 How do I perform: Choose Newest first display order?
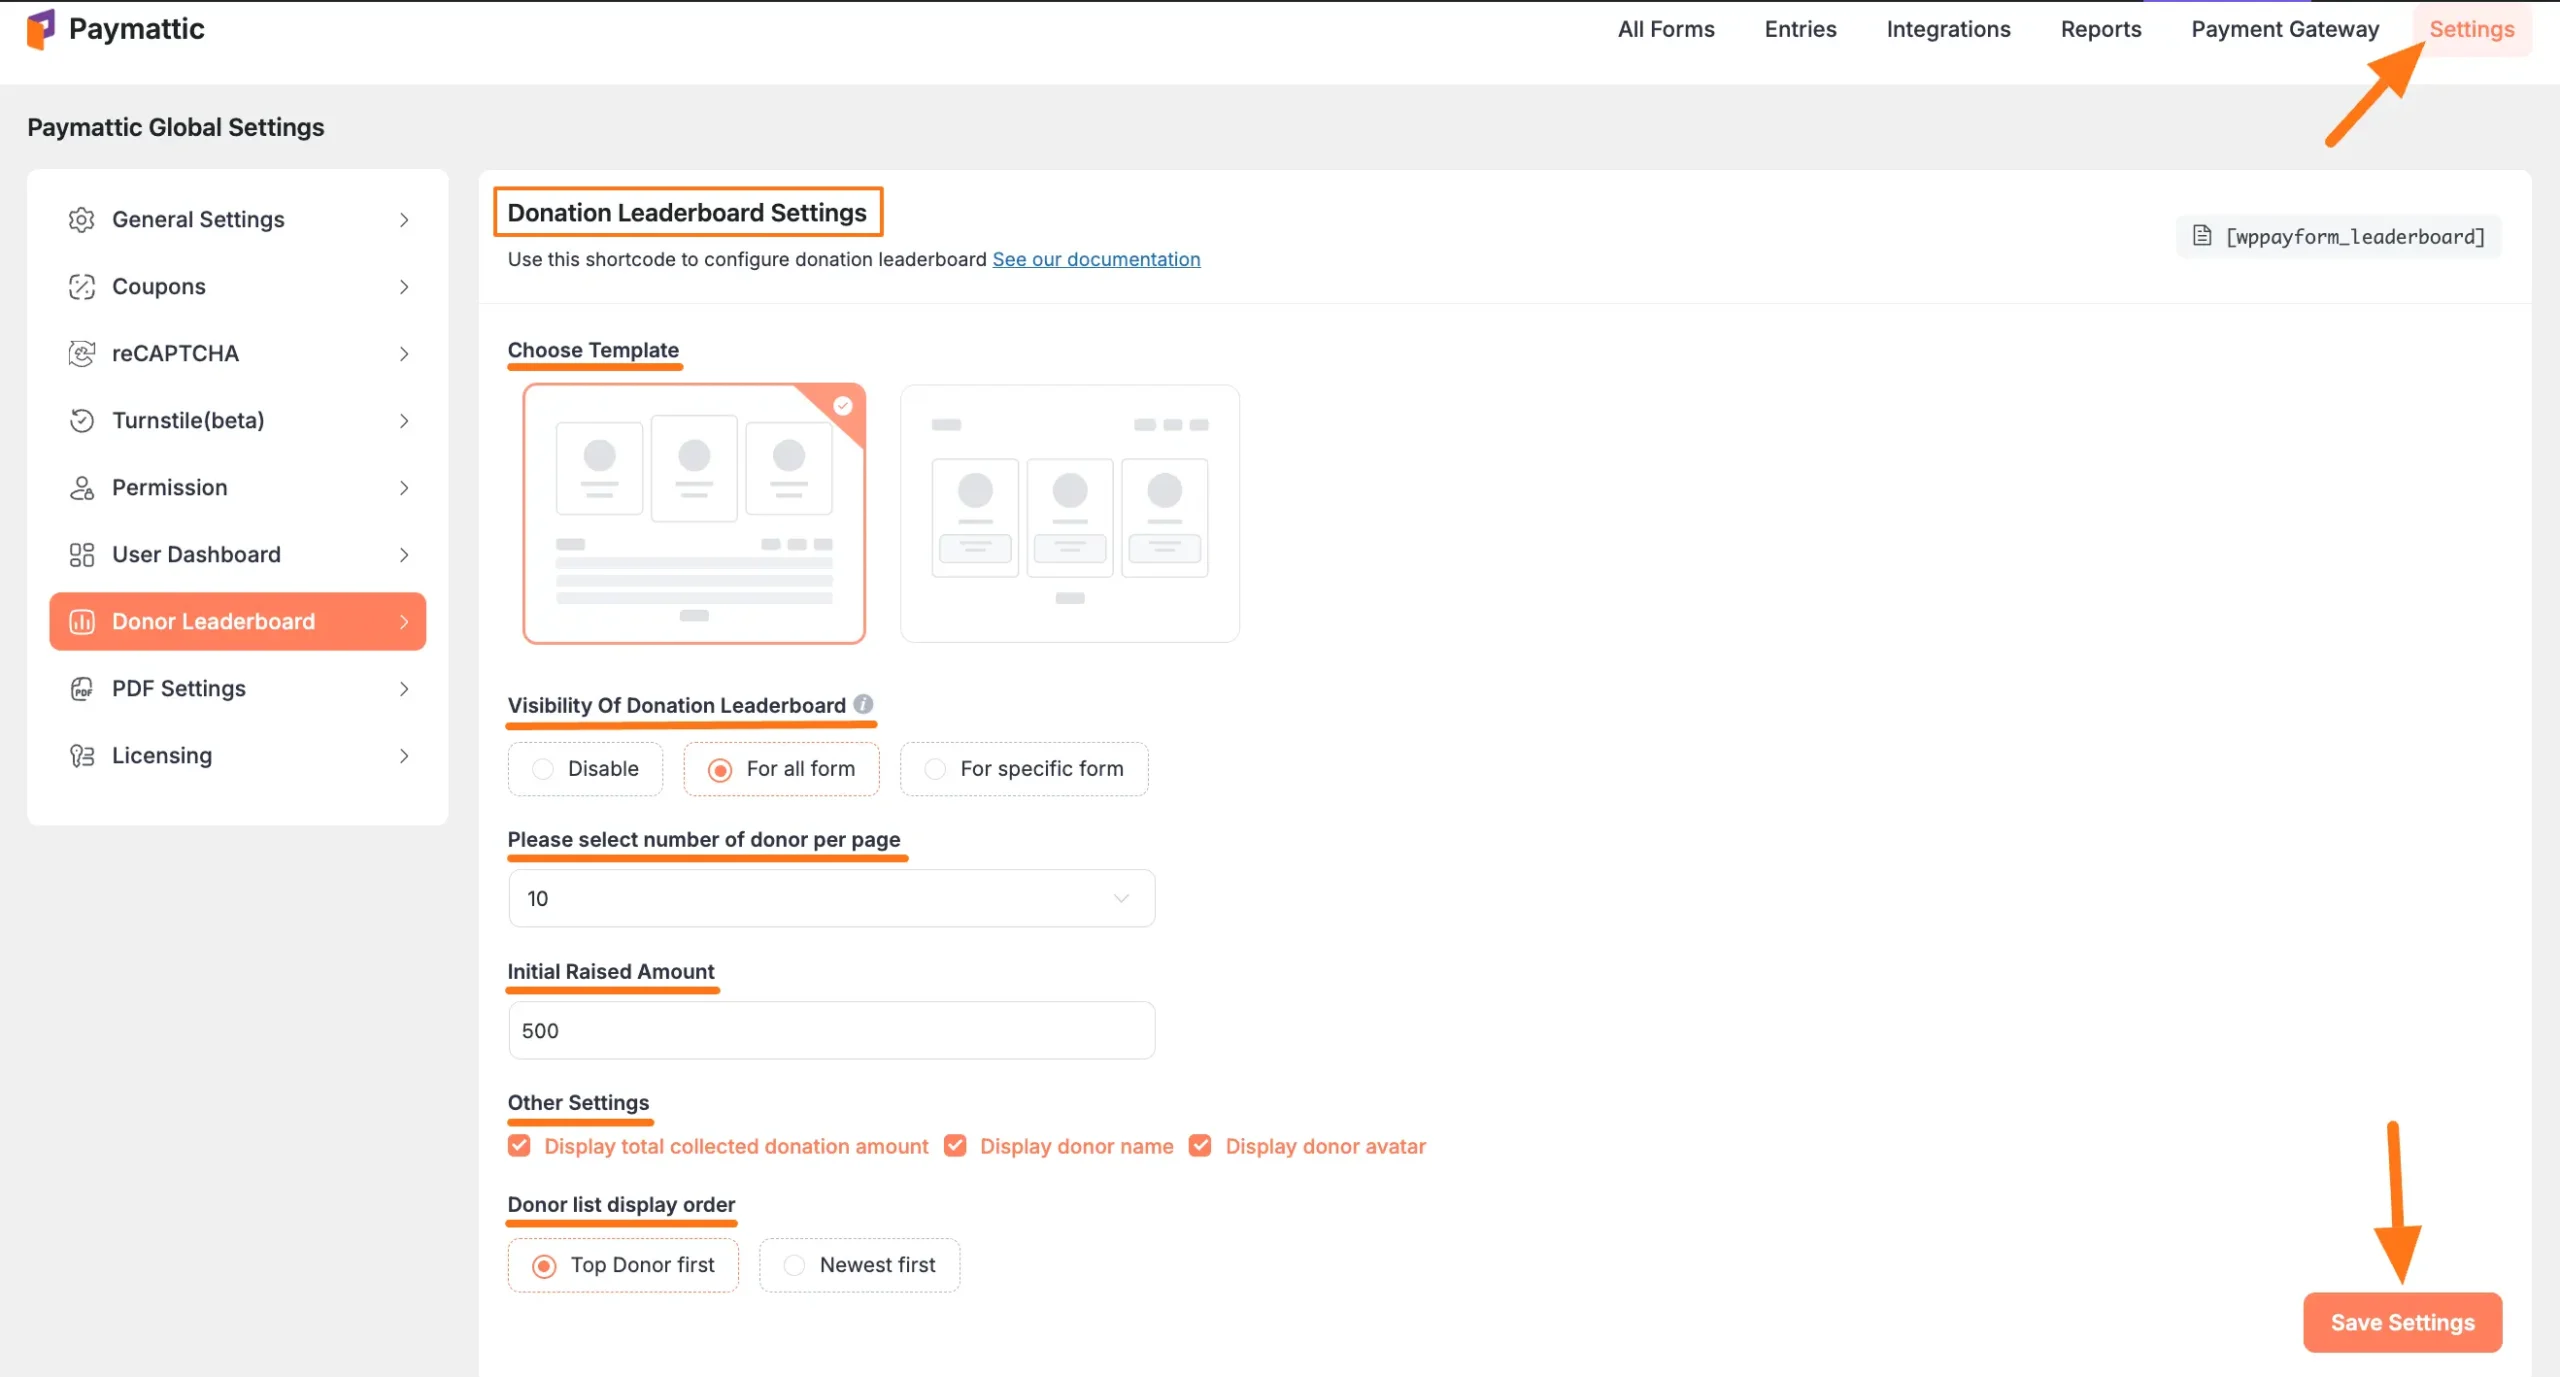click(859, 1265)
